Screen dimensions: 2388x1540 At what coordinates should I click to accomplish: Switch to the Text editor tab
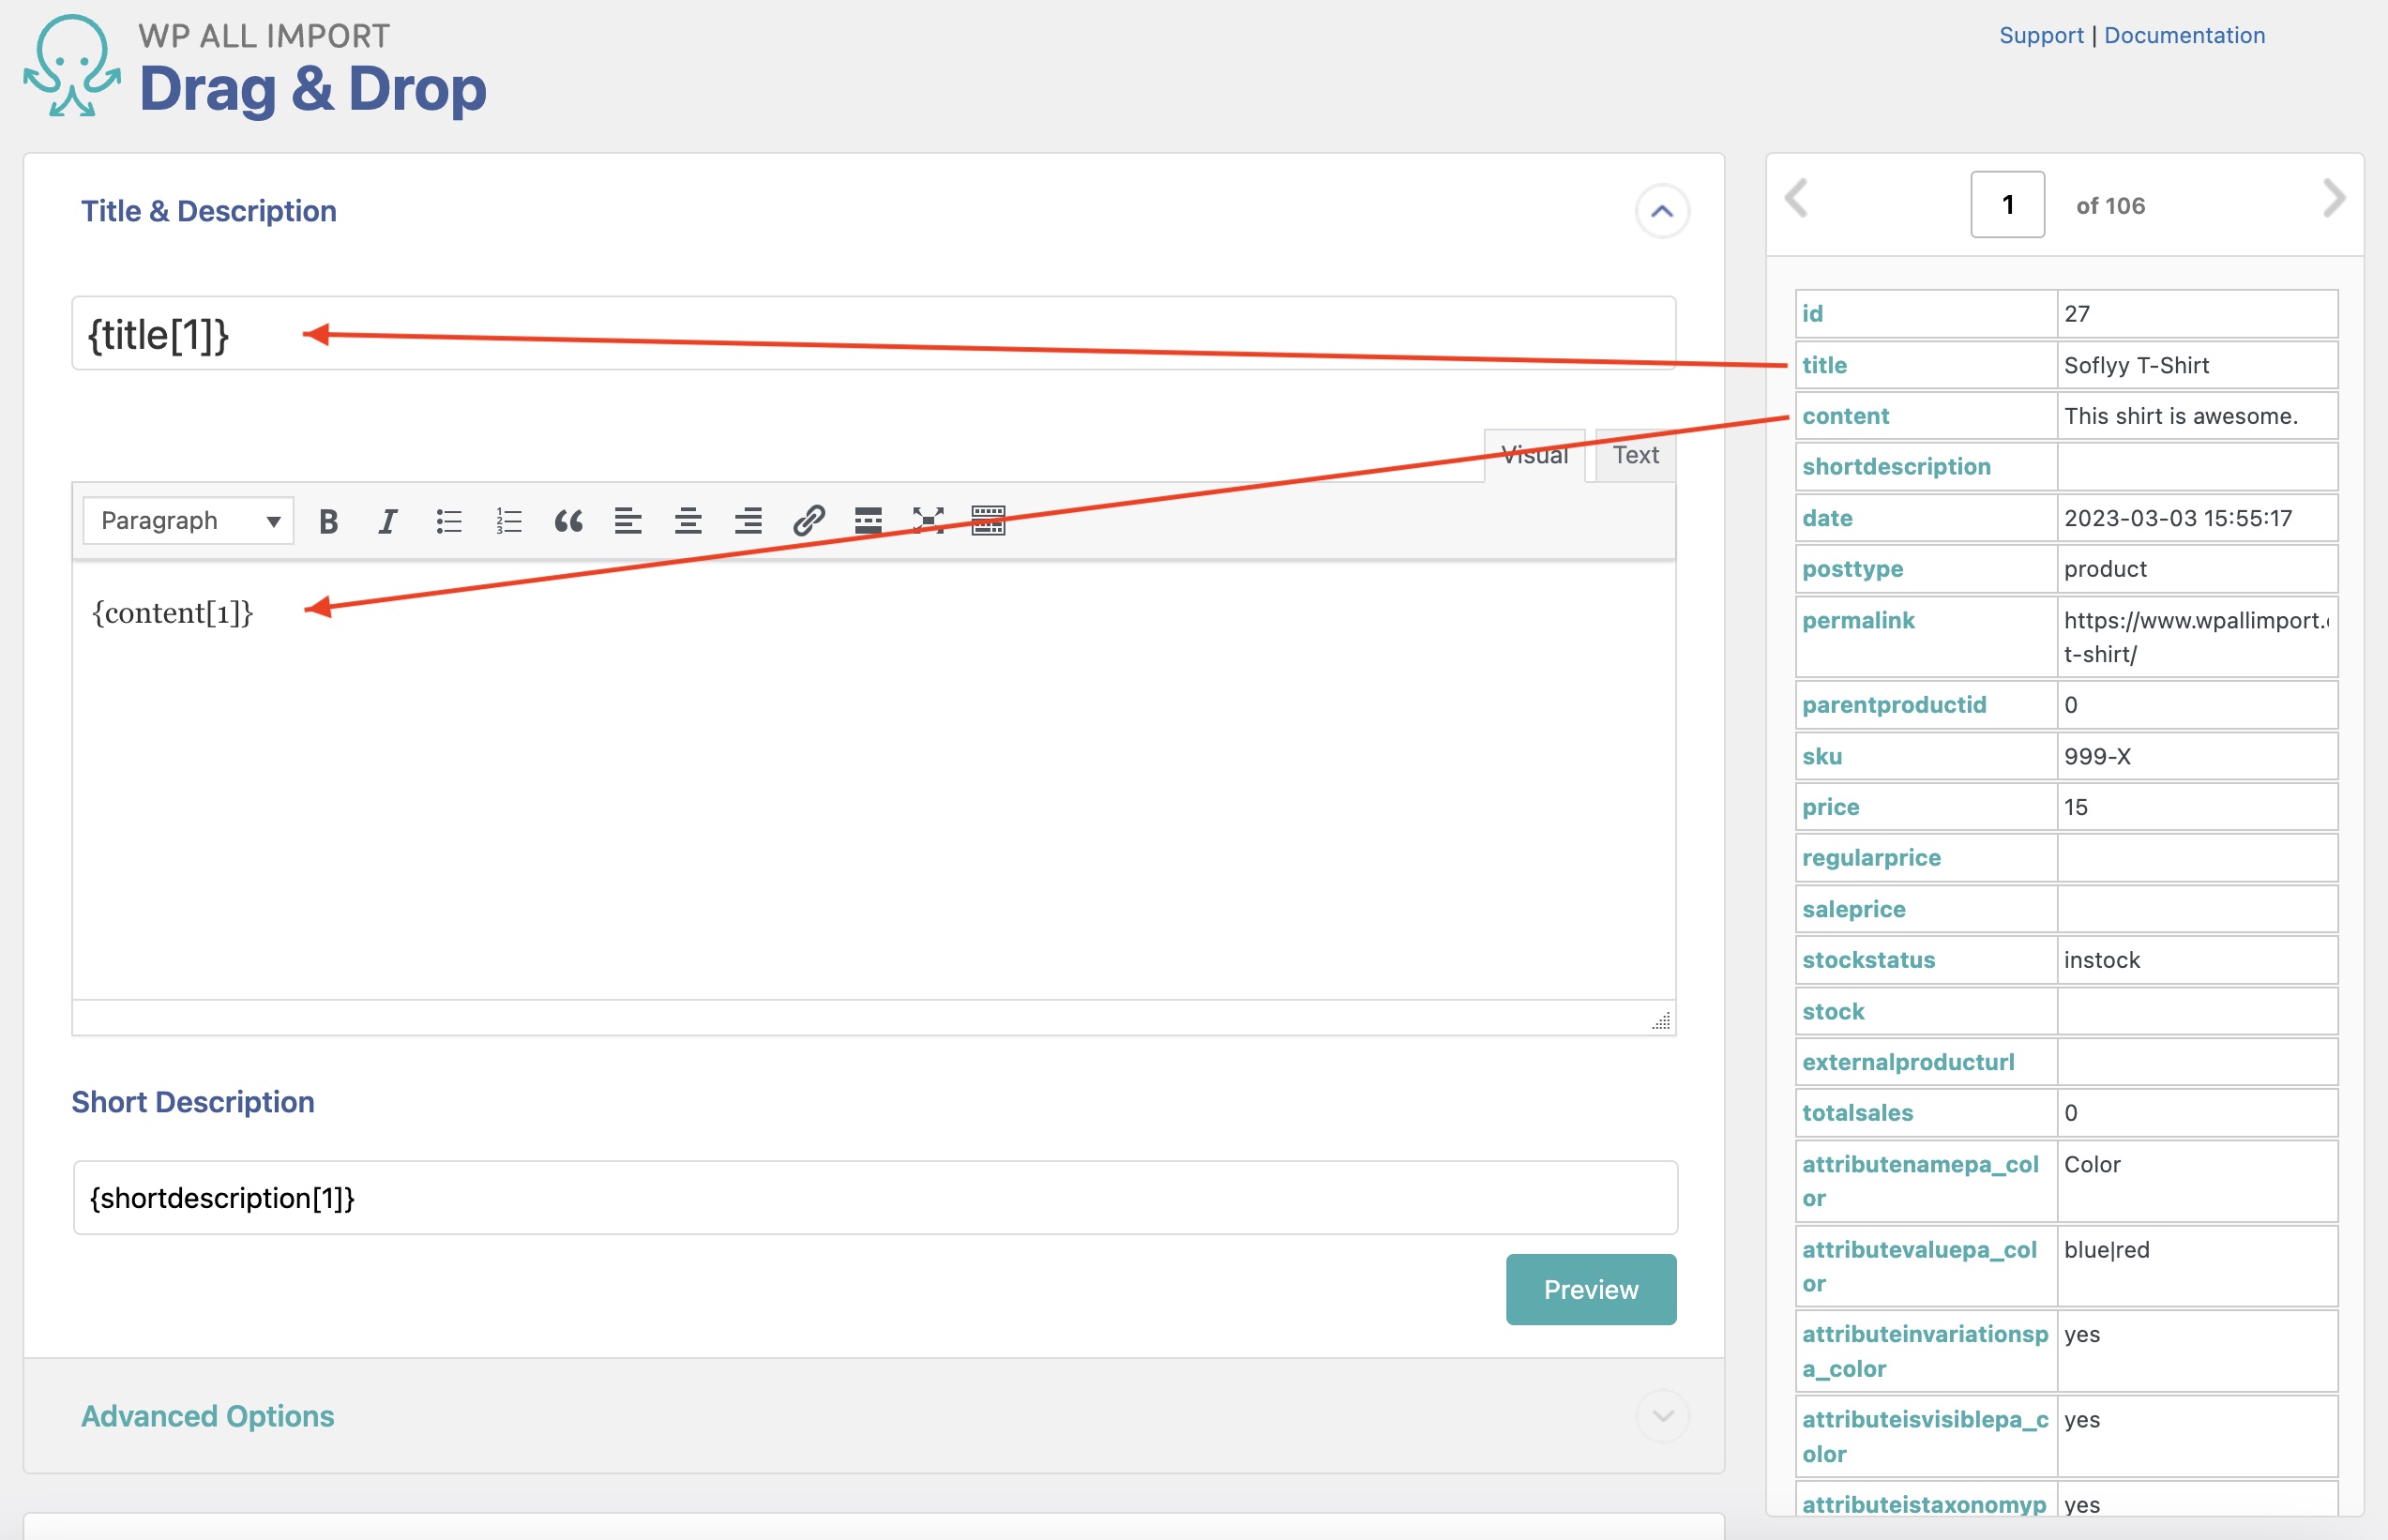[1635, 456]
